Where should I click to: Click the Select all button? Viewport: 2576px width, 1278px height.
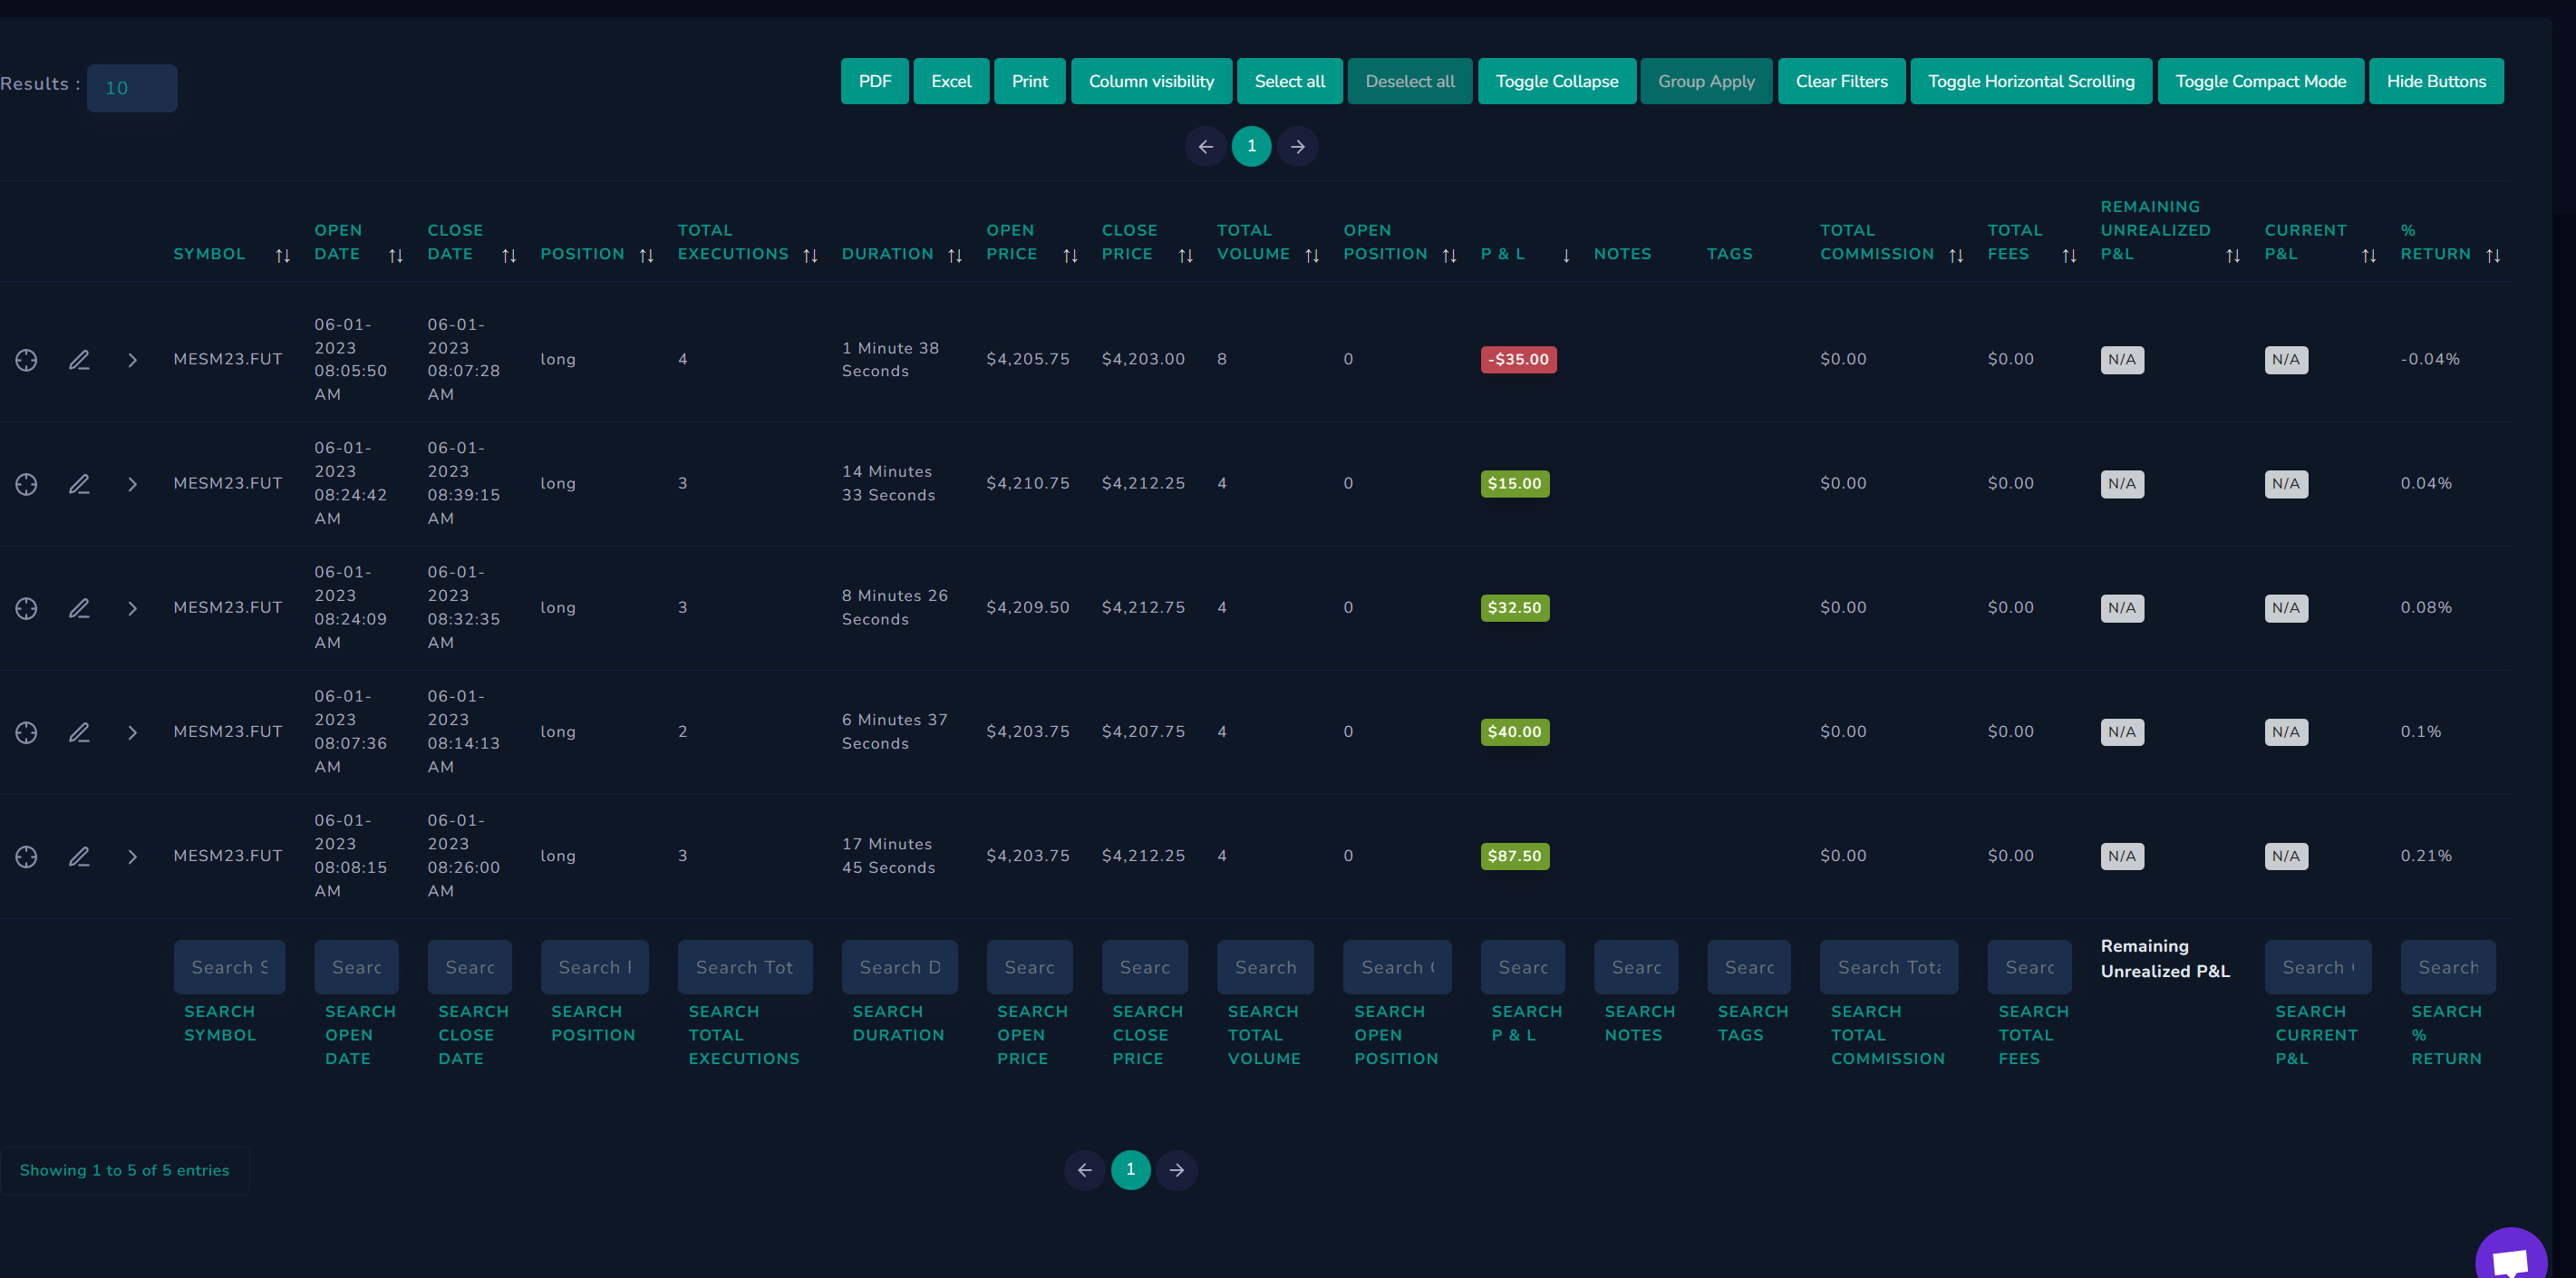(1290, 81)
